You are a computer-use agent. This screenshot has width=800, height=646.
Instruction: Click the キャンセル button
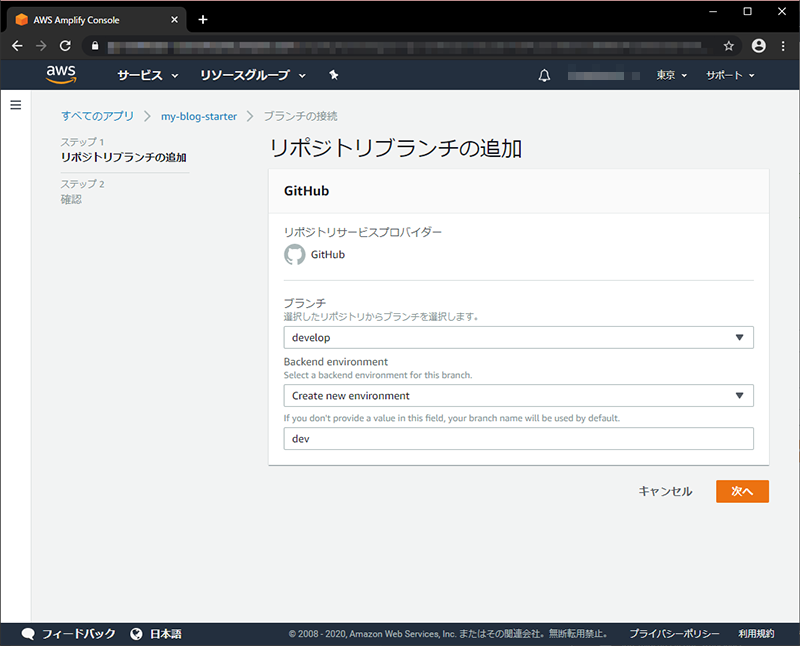tap(665, 491)
